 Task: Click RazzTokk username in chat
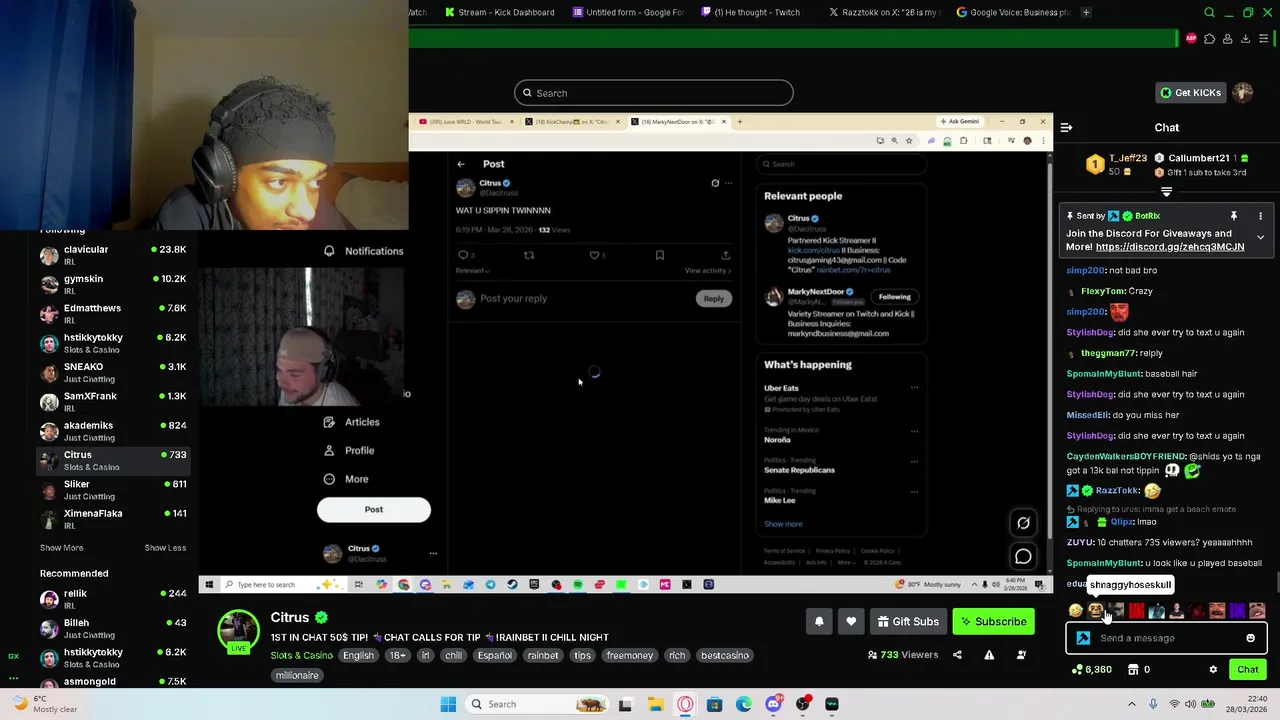click(1117, 491)
